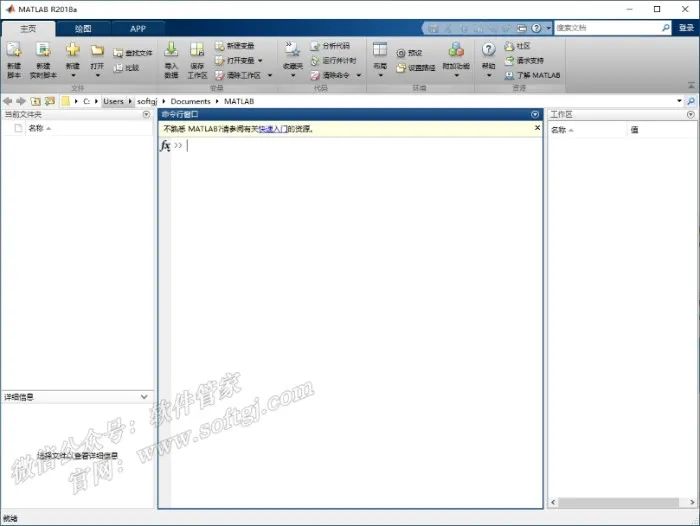The image size is (700, 526).
Task: Click the yellow plus New (新建) icon
Action: (73, 50)
